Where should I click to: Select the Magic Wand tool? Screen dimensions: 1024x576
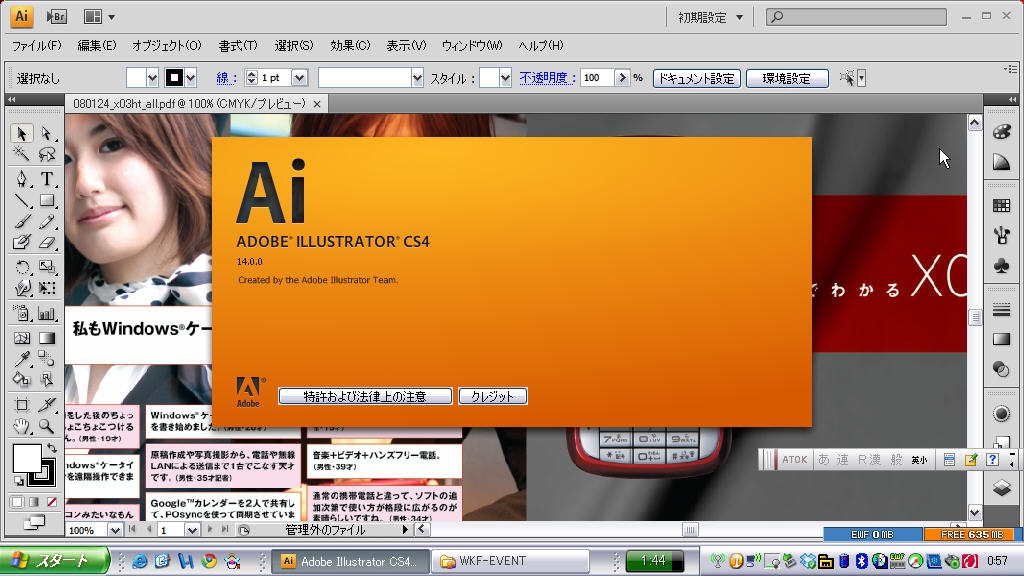(22, 154)
